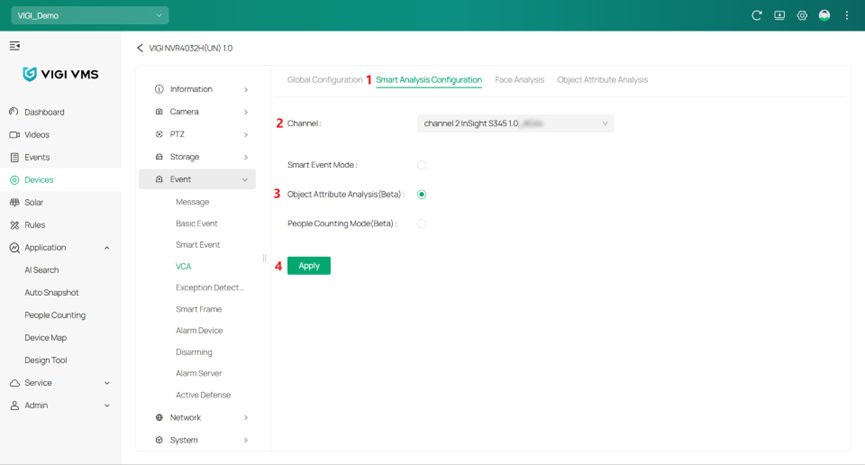865x465 pixels.
Task: Open the Channel dropdown list
Action: pos(514,124)
